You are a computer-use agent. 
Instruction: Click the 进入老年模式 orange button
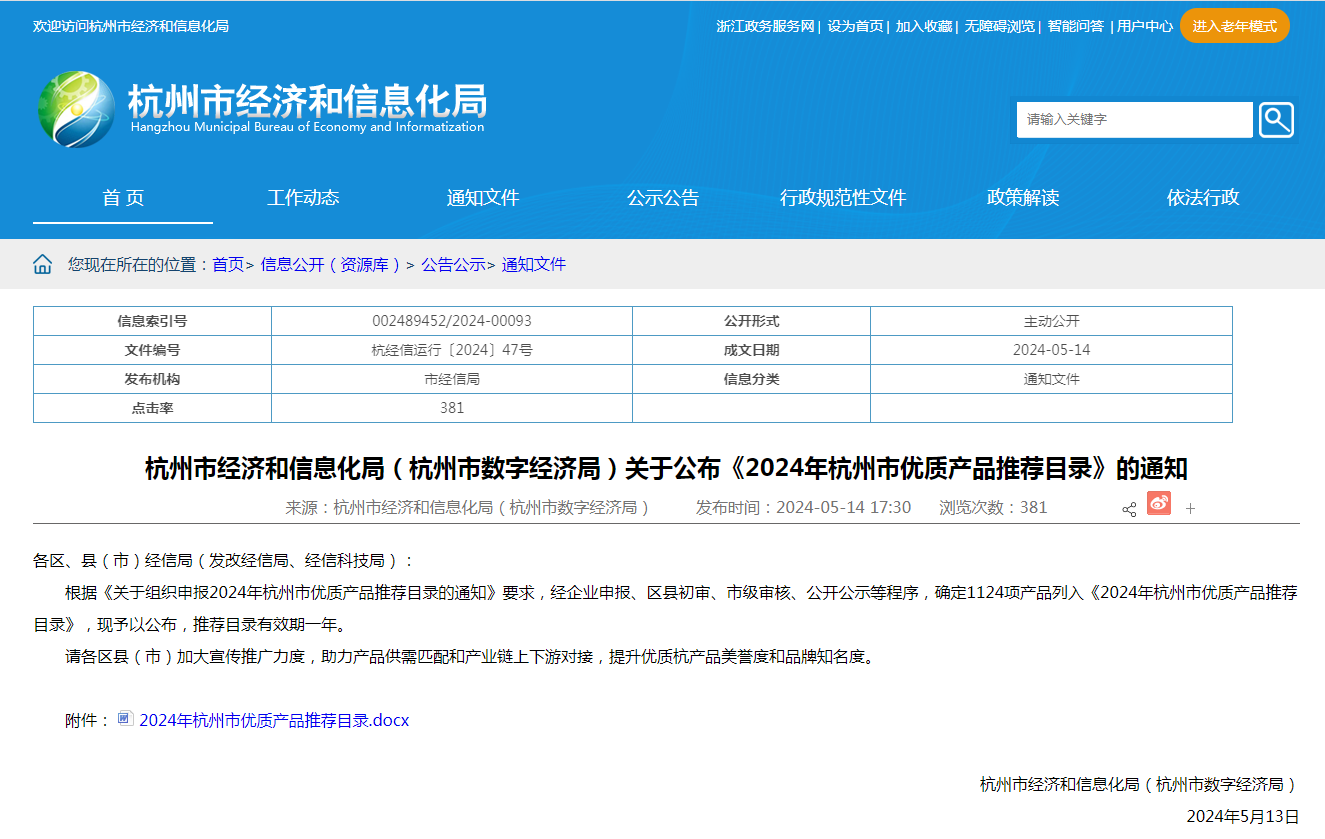pyautogui.click(x=1234, y=25)
